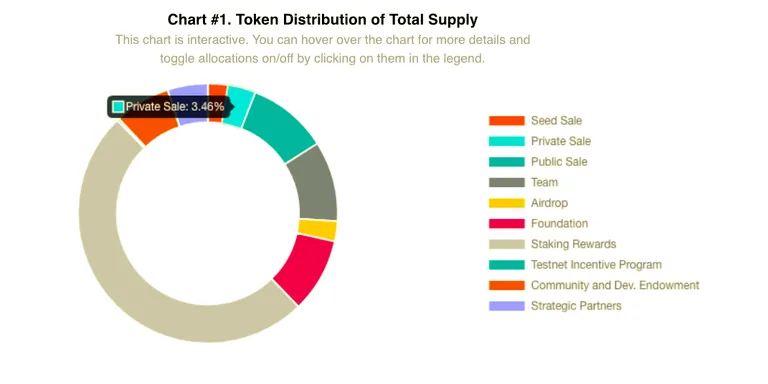This screenshot has height=384, width=768.
Task: Toggle the Public Sale legend entry
Action: (x=559, y=162)
